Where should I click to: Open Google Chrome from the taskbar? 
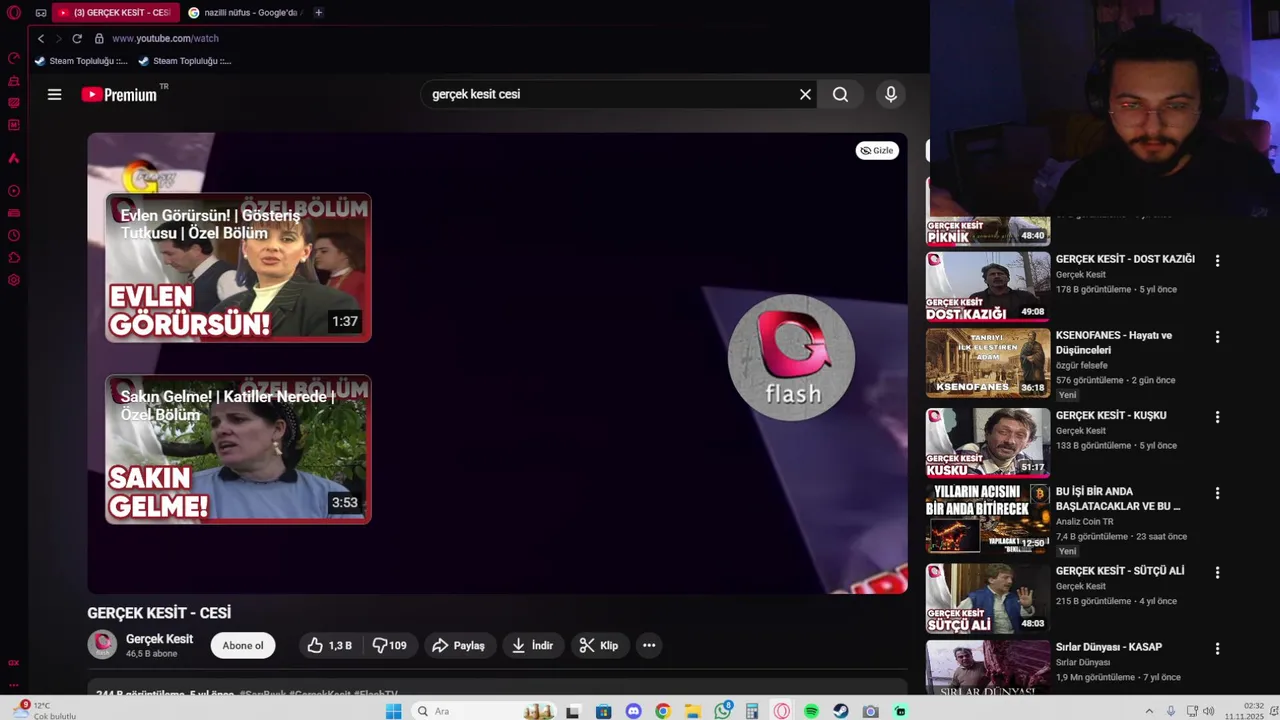pos(663,711)
